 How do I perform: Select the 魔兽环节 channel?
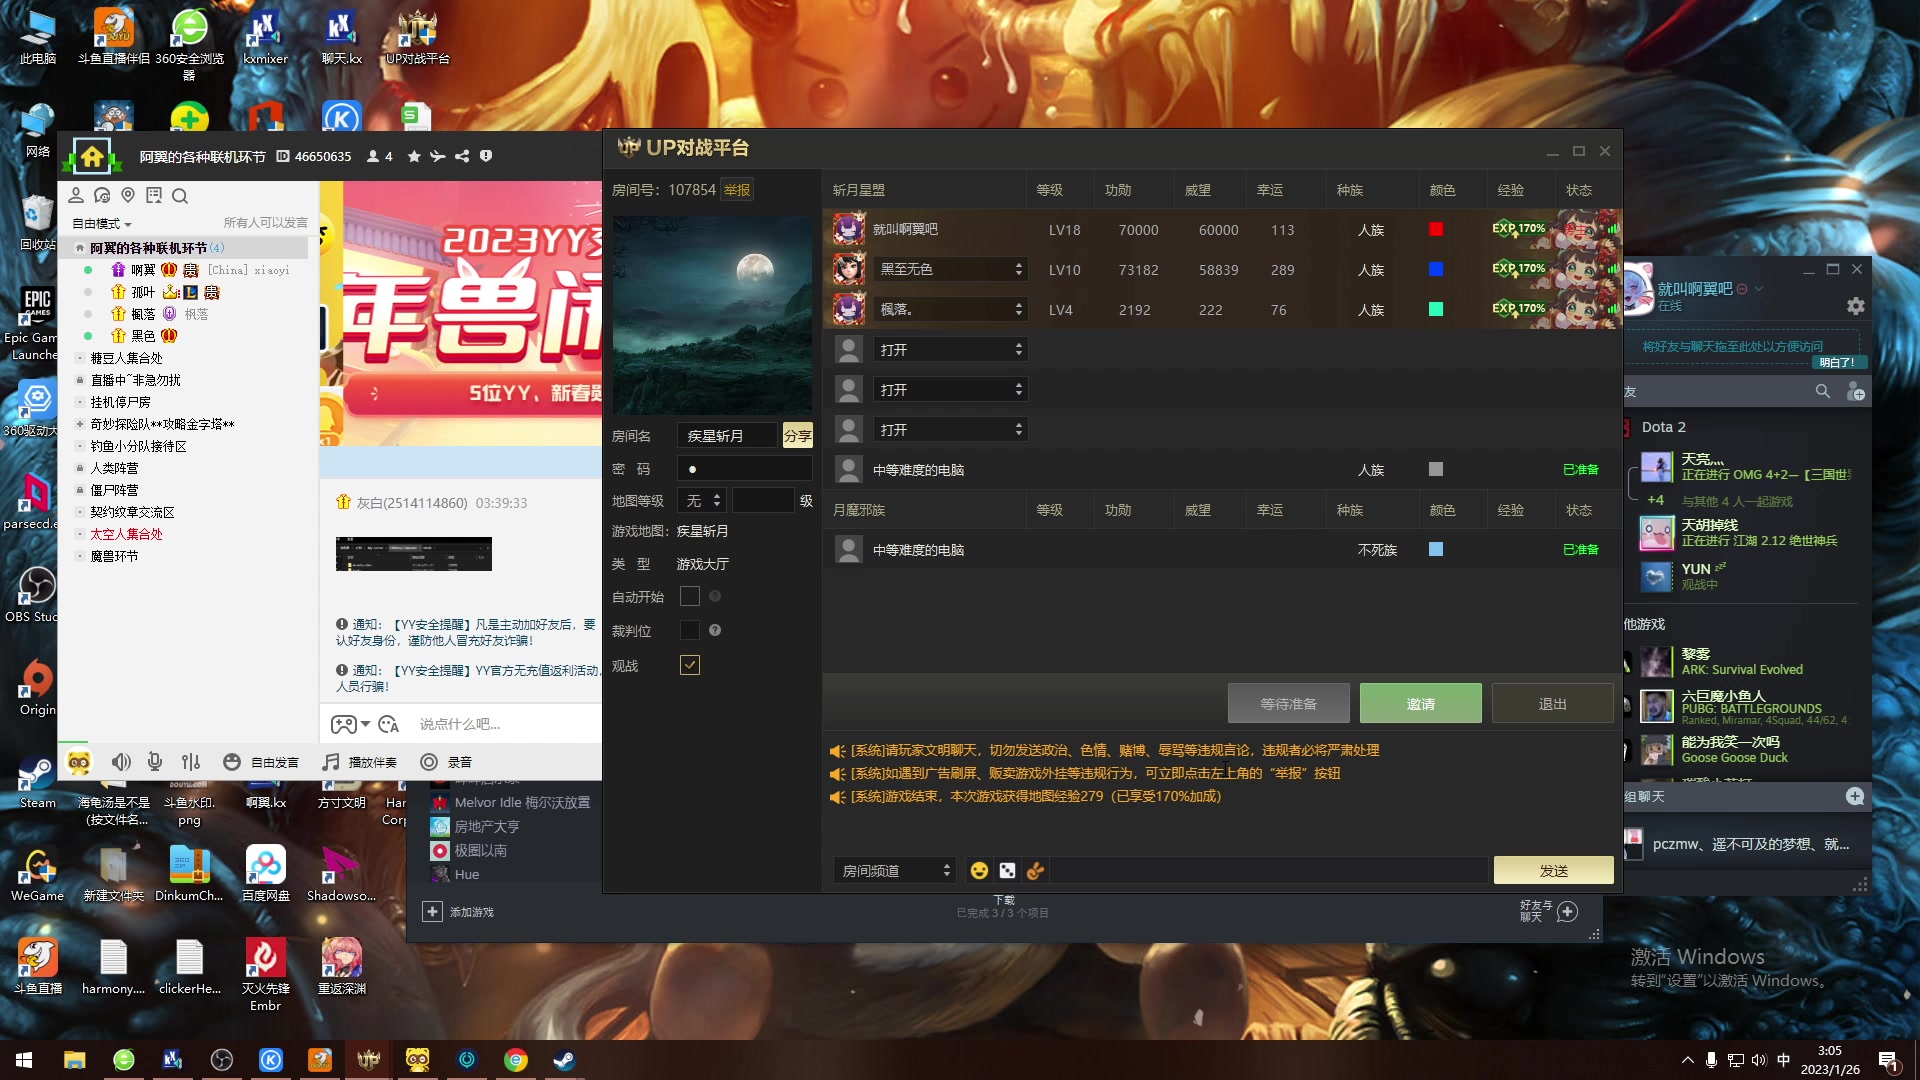(x=114, y=556)
